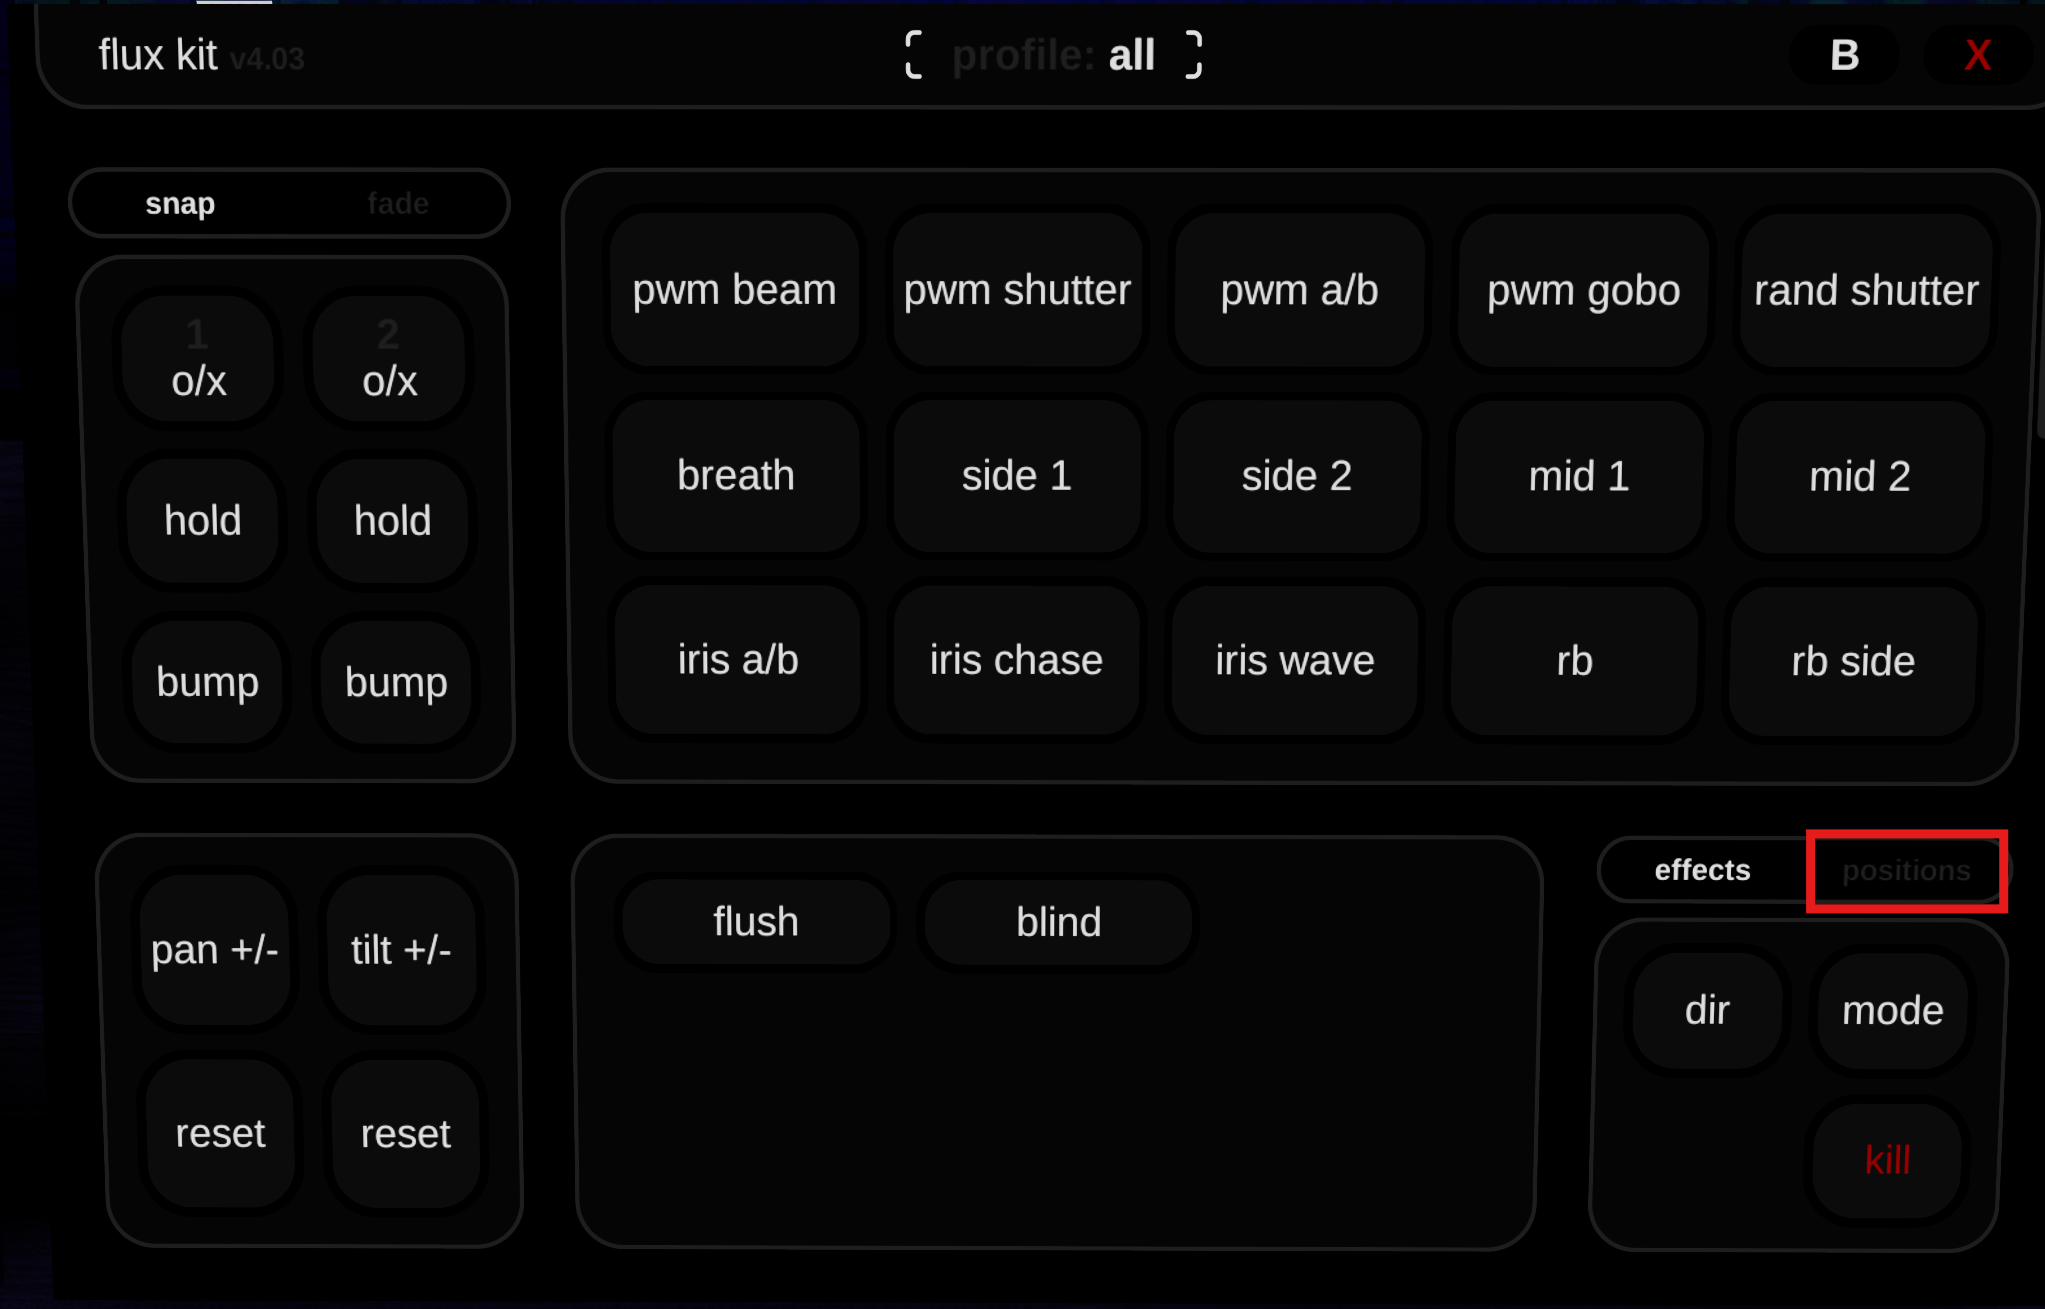The width and height of the screenshot is (2045, 1309).
Task: Toggle hold on channel 2
Action: 390,520
